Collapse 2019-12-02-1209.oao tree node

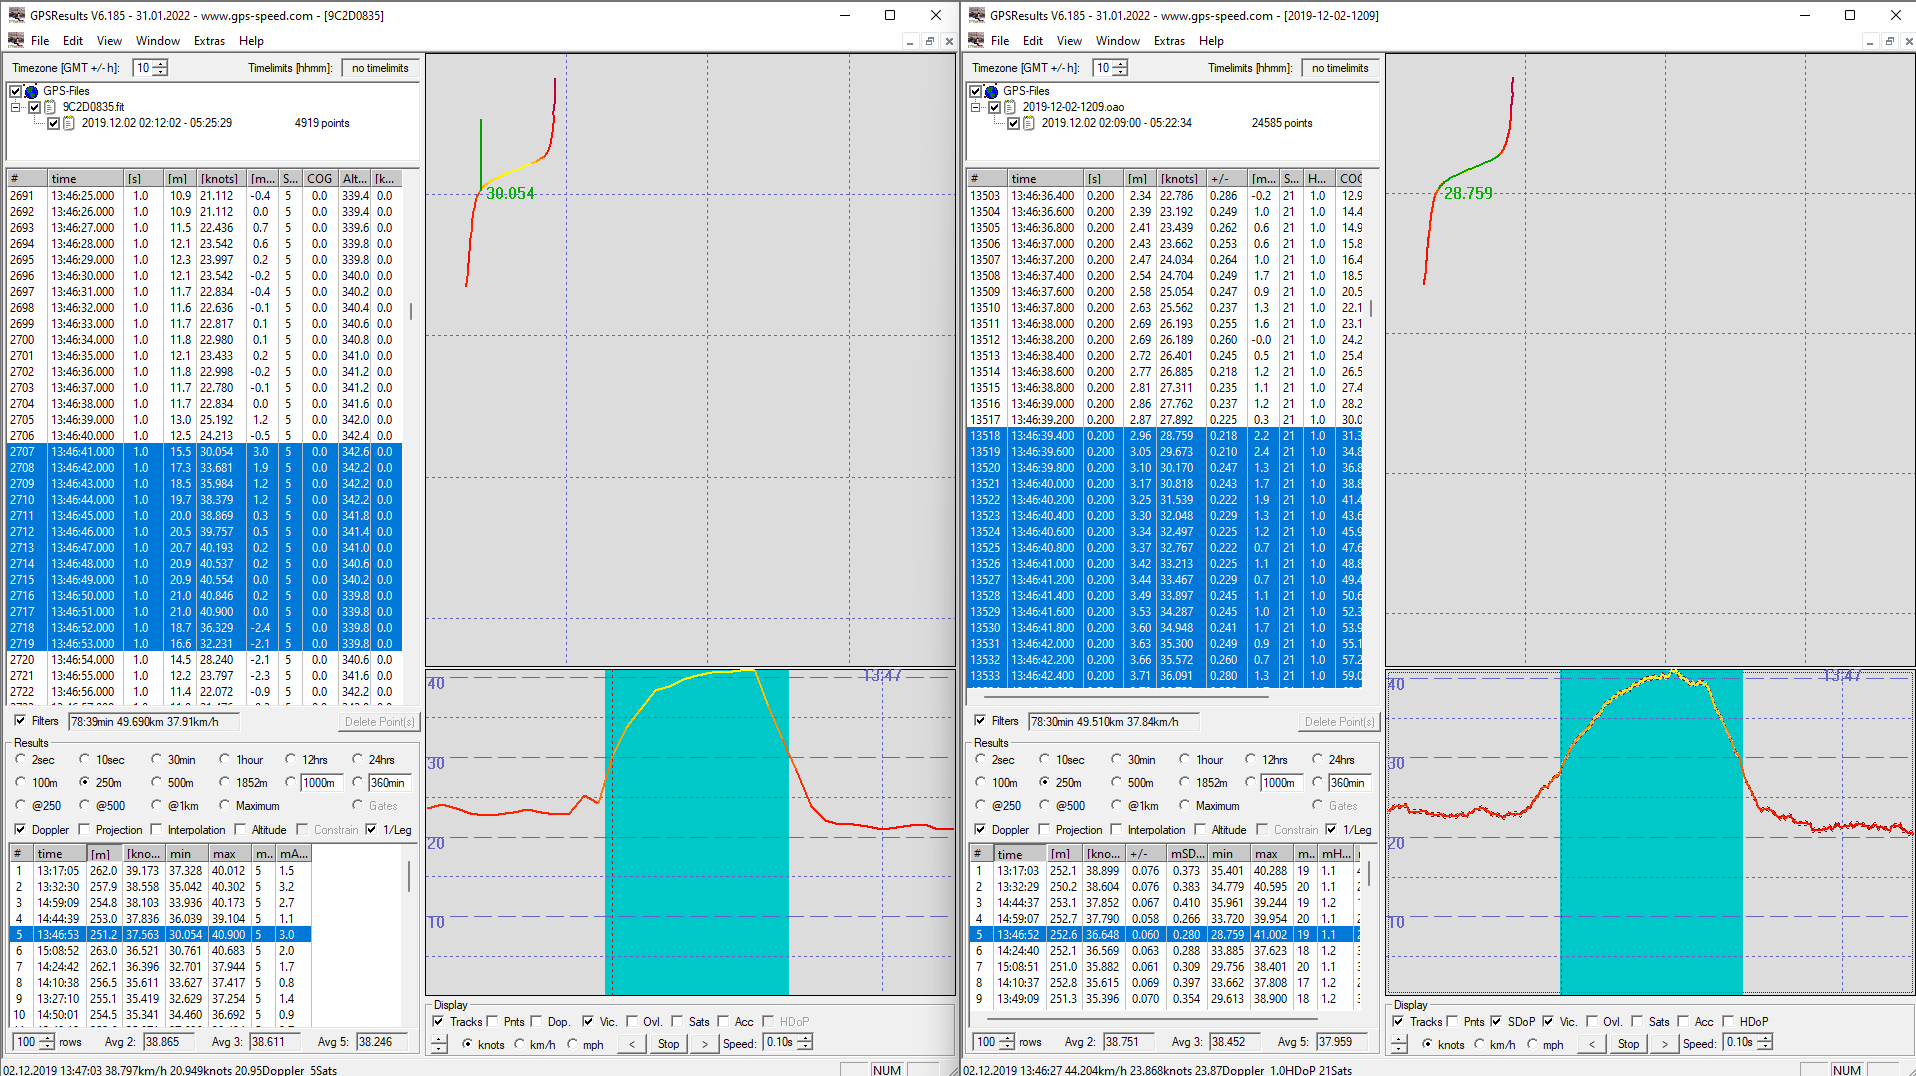(x=976, y=107)
